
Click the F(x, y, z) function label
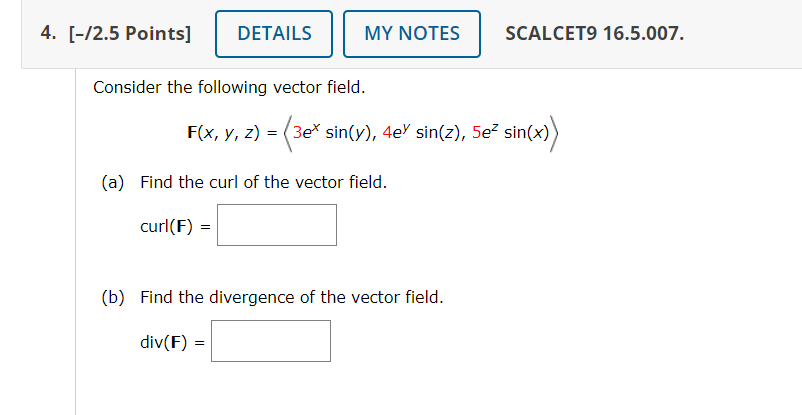[224, 133]
